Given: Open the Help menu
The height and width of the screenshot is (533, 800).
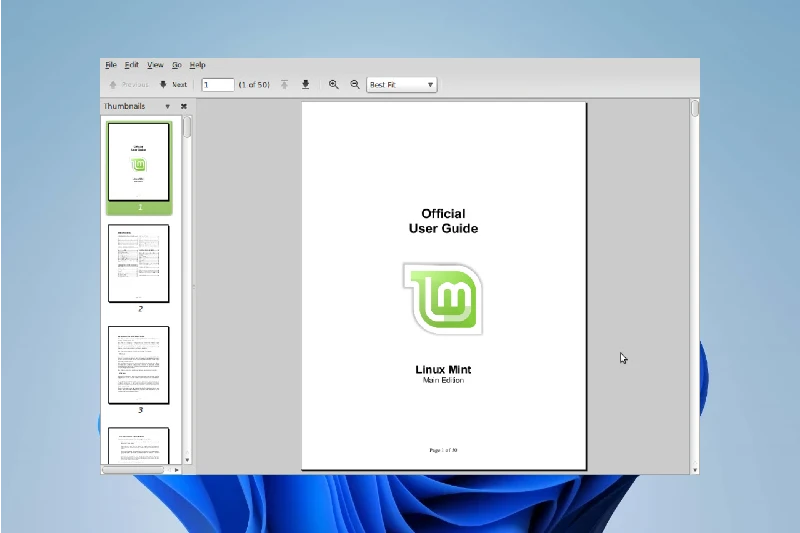Looking at the screenshot, I should coord(197,65).
